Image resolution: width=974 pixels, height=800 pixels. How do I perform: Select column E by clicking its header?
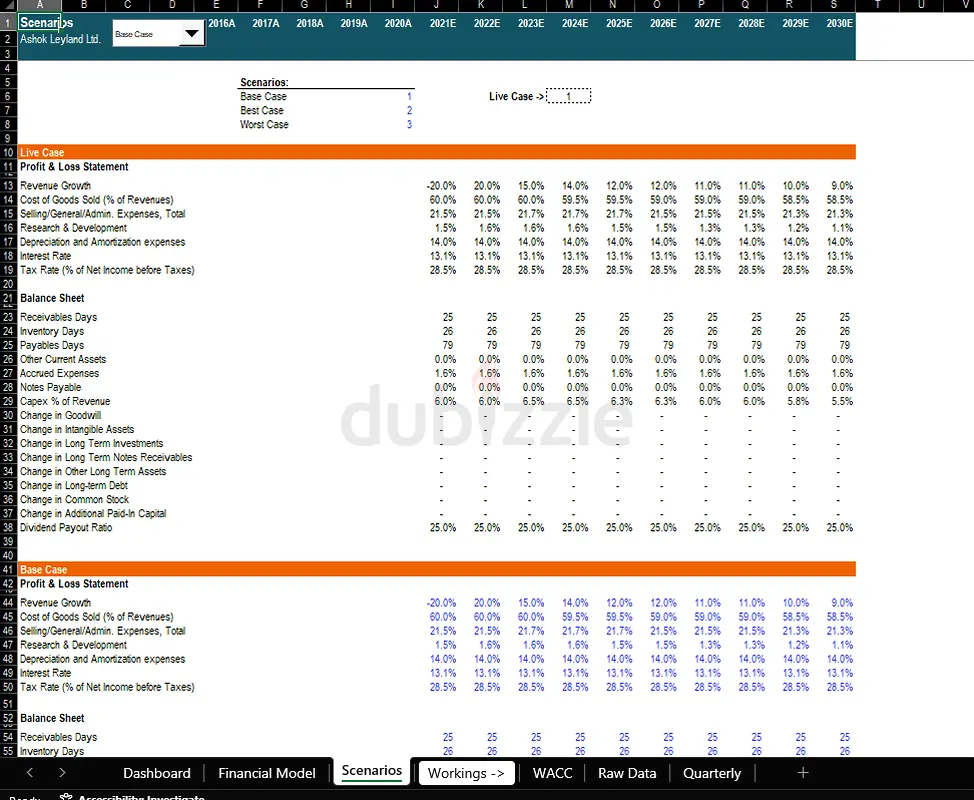point(217,5)
